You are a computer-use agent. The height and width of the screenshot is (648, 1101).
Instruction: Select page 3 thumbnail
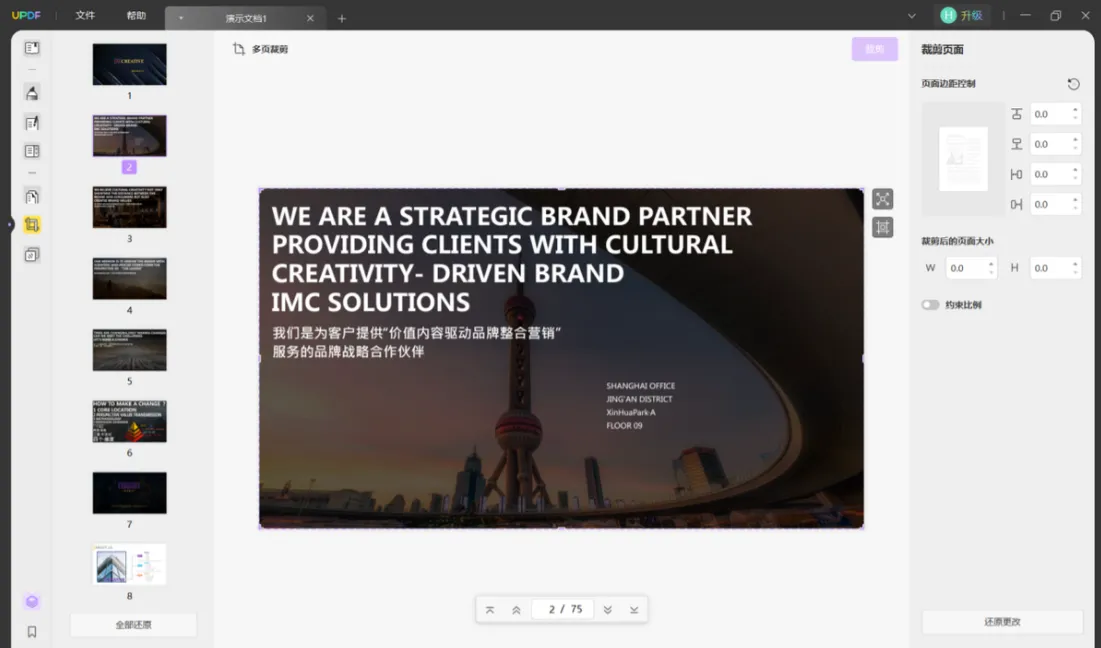click(130, 207)
